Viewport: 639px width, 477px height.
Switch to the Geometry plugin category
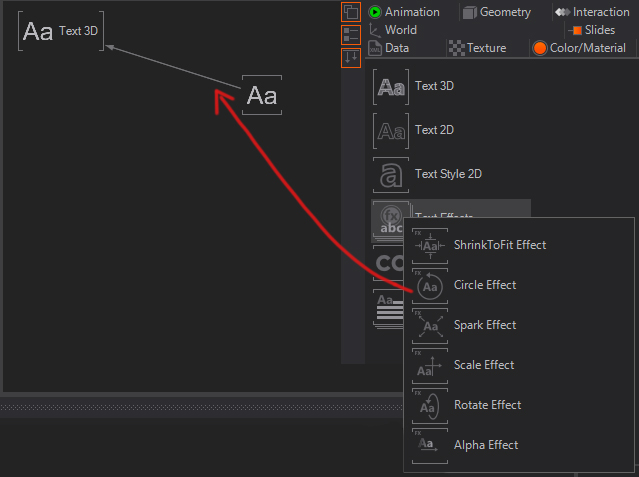tap(496, 12)
